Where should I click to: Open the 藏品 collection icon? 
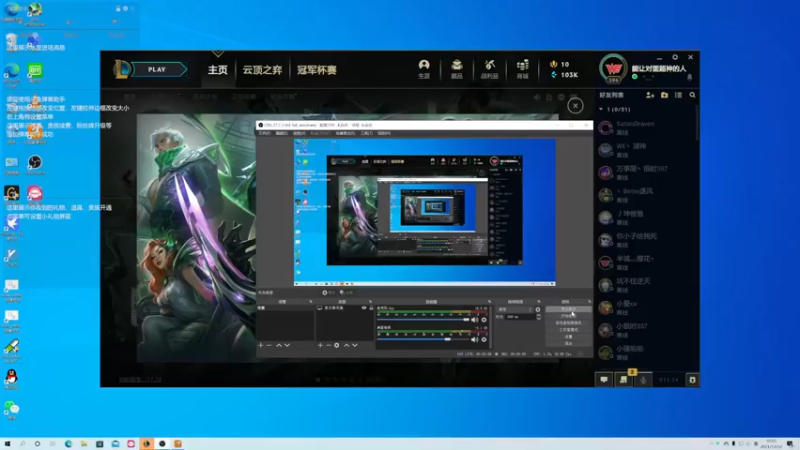tap(457, 69)
